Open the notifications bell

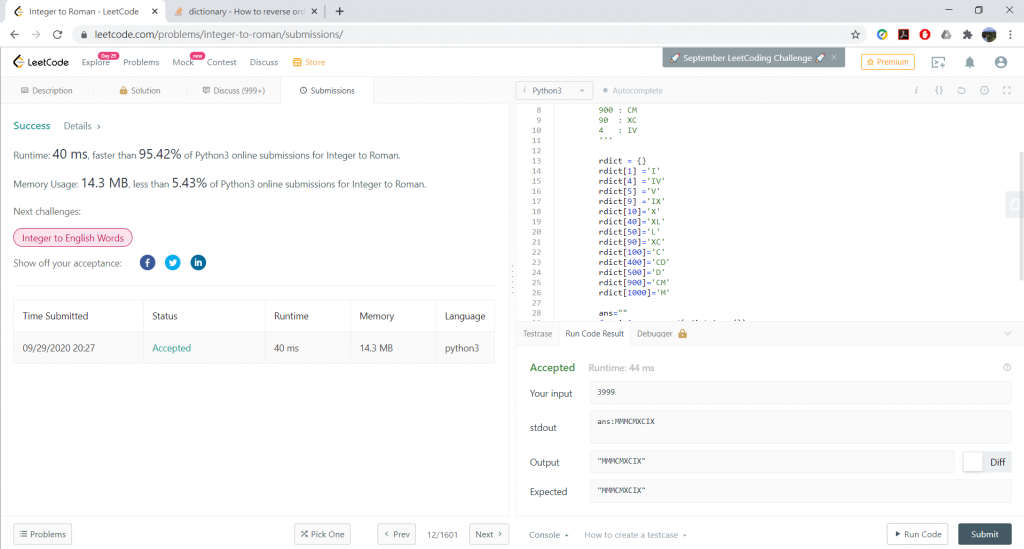coord(970,62)
